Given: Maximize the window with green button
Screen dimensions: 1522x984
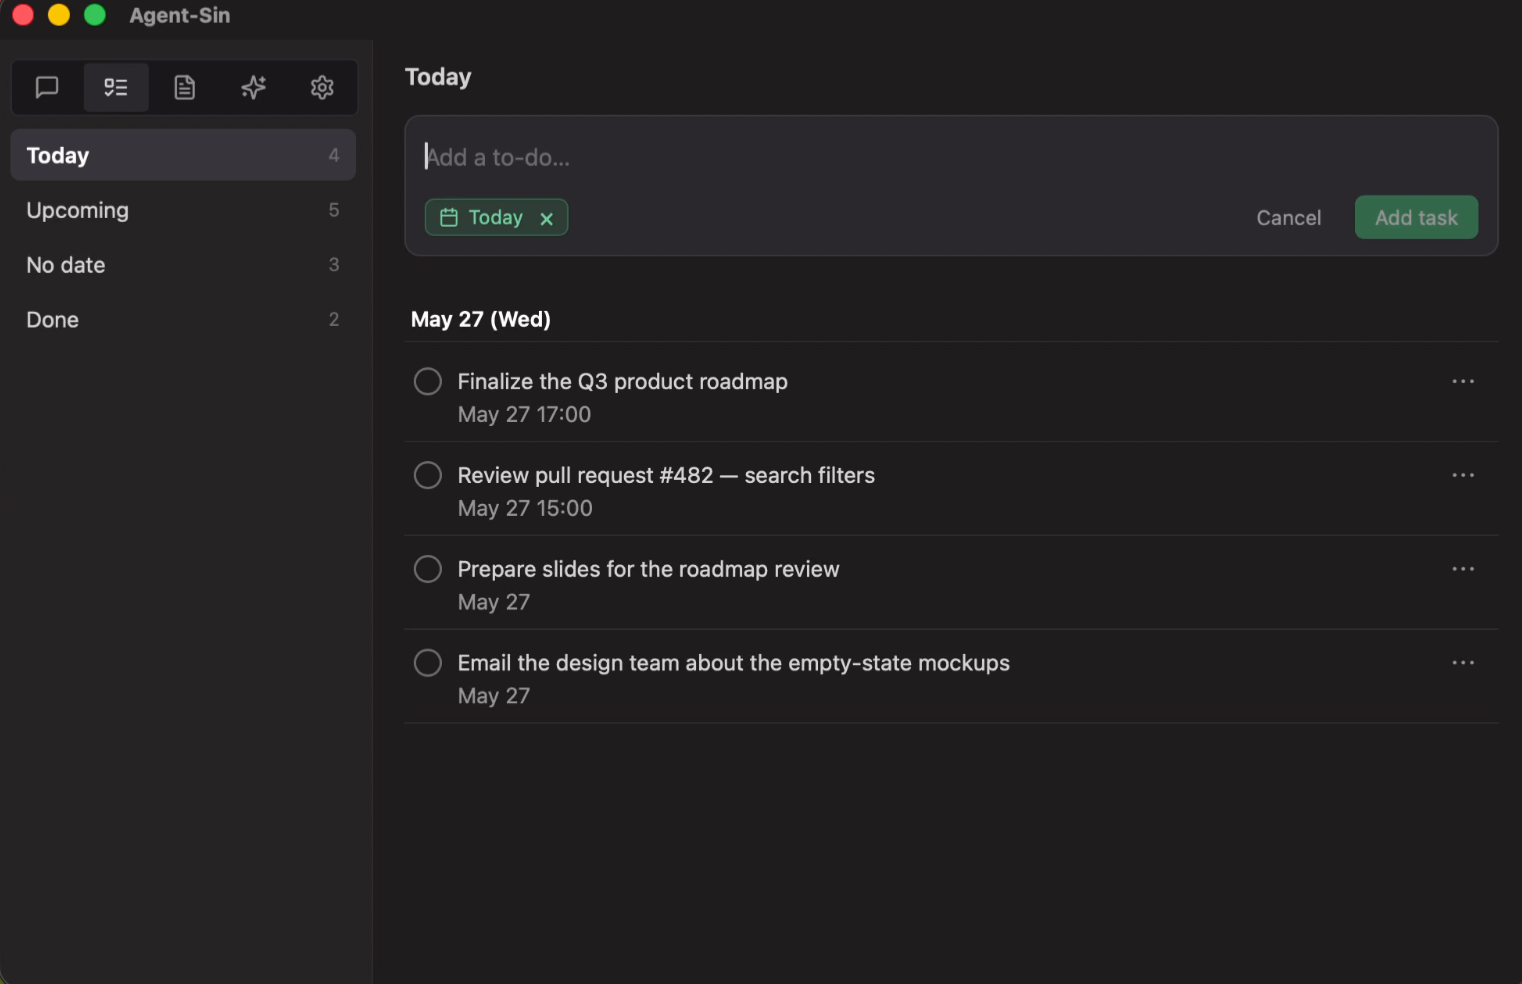Looking at the screenshot, I should click(95, 15).
